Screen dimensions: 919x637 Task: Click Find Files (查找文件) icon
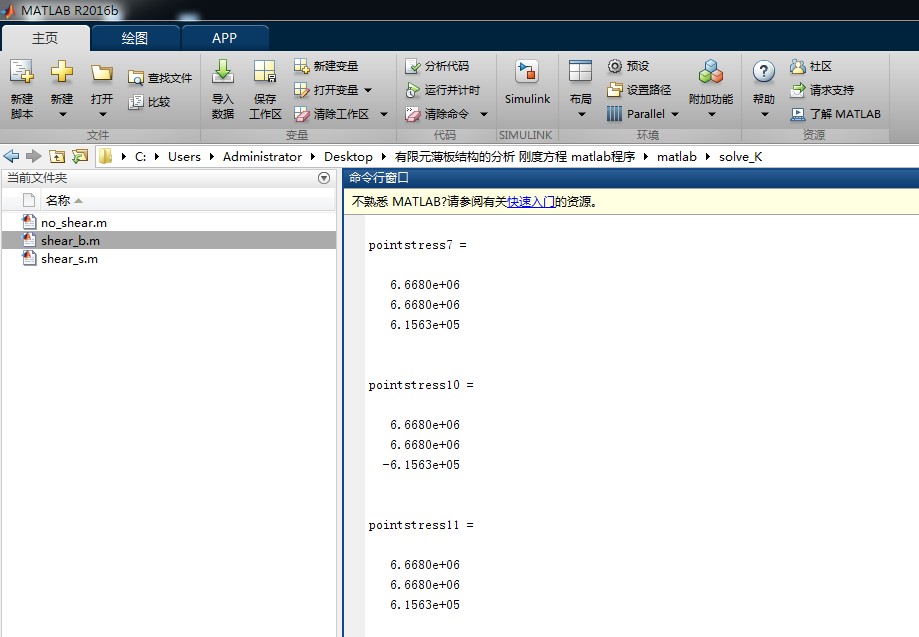click(x=135, y=78)
